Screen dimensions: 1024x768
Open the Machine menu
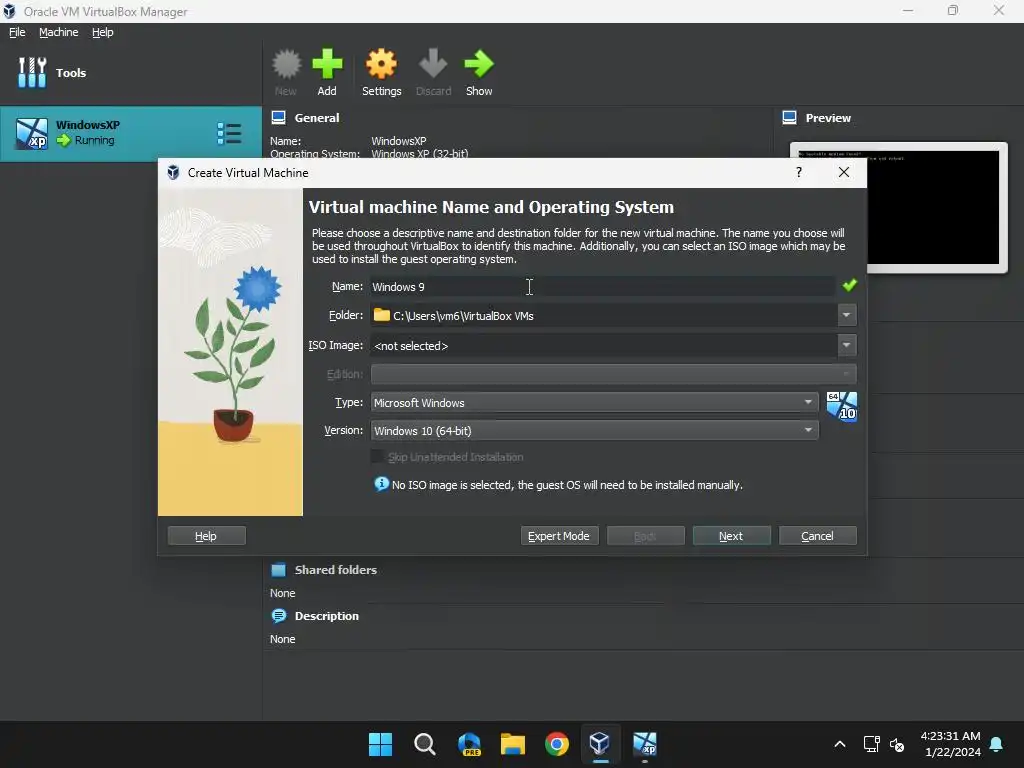tap(59, 32)
